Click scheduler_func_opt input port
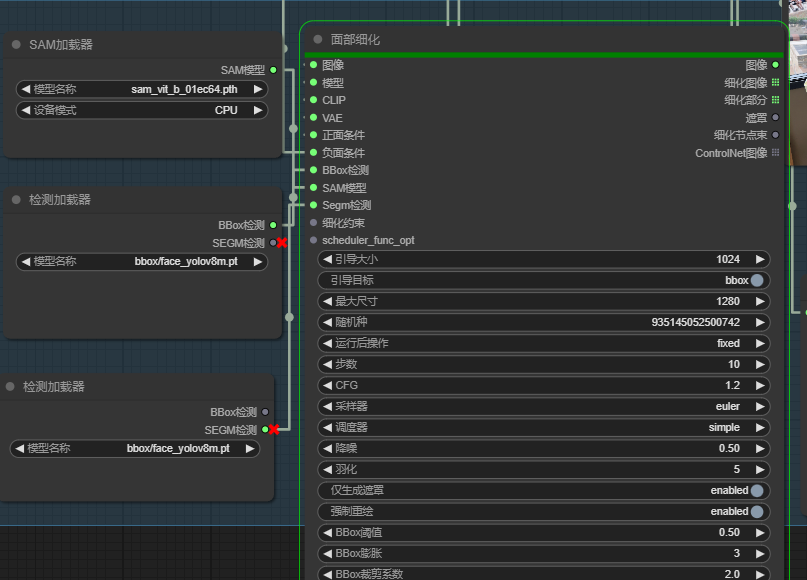The height and width of the screenshot is (580, 807). 313,240
